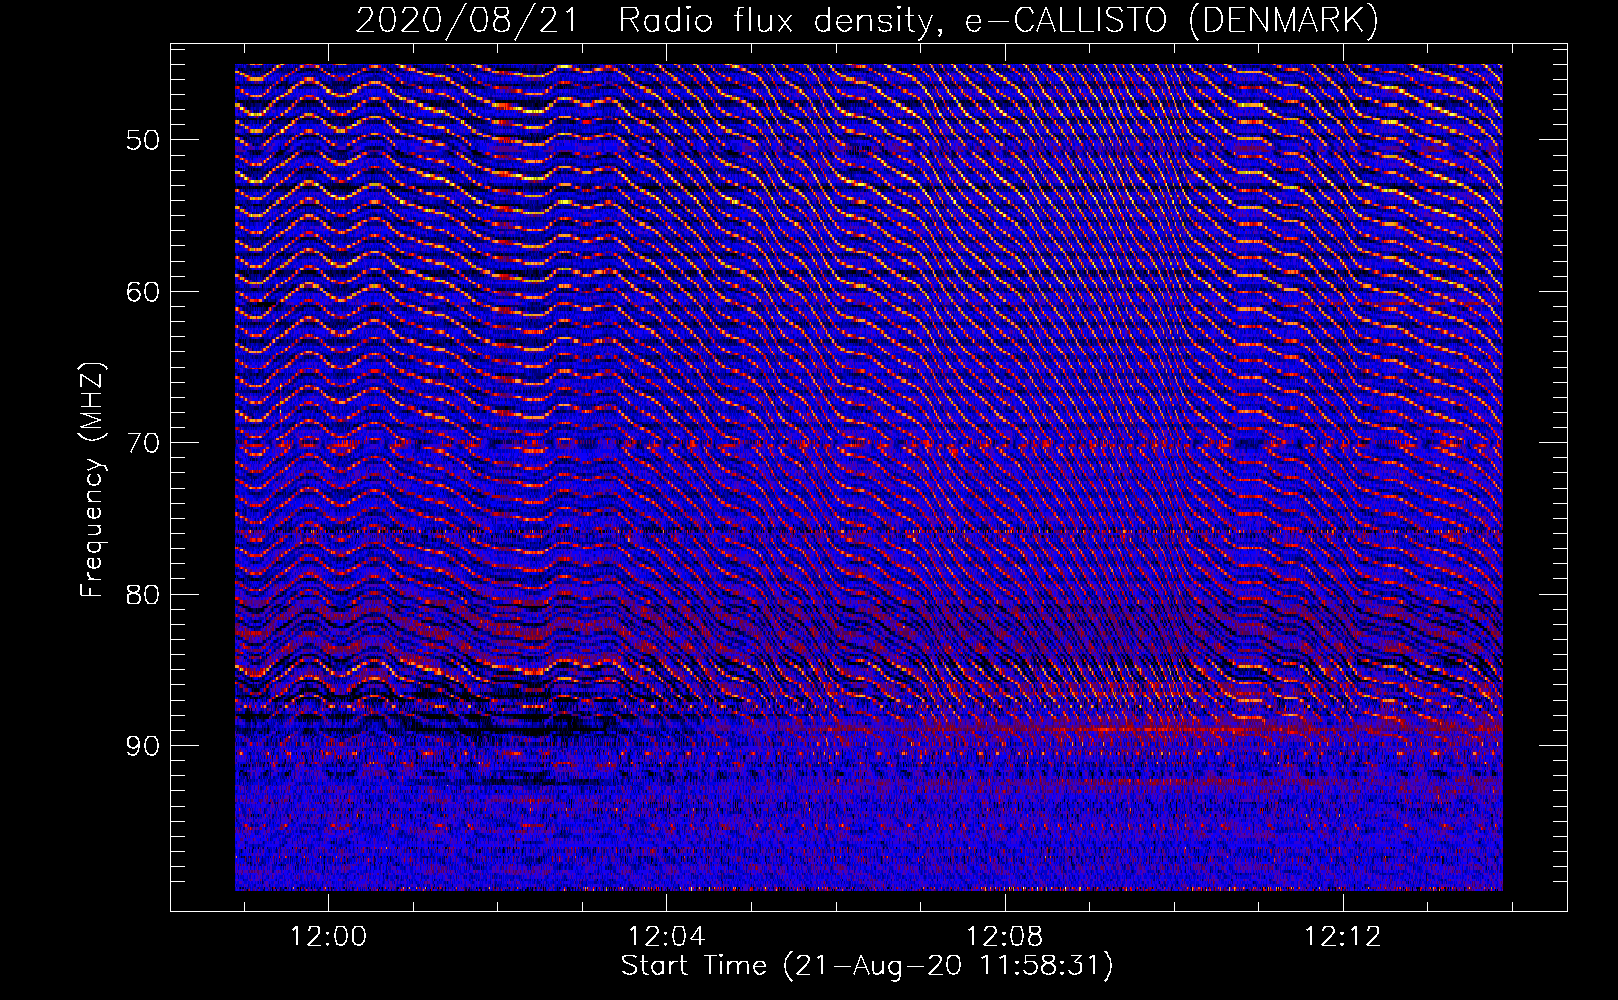Click the 12:00 time tick label

coord(328,937)
